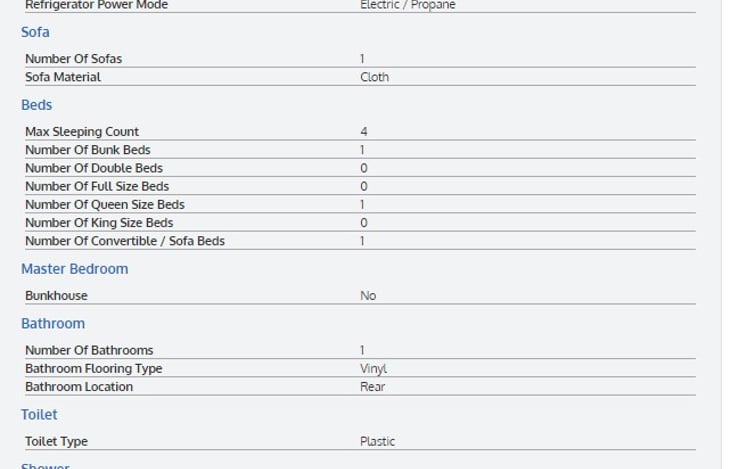Click the Plastic value for Toilet Type
This screenshot has width=731, height=469.
(377, 442)
